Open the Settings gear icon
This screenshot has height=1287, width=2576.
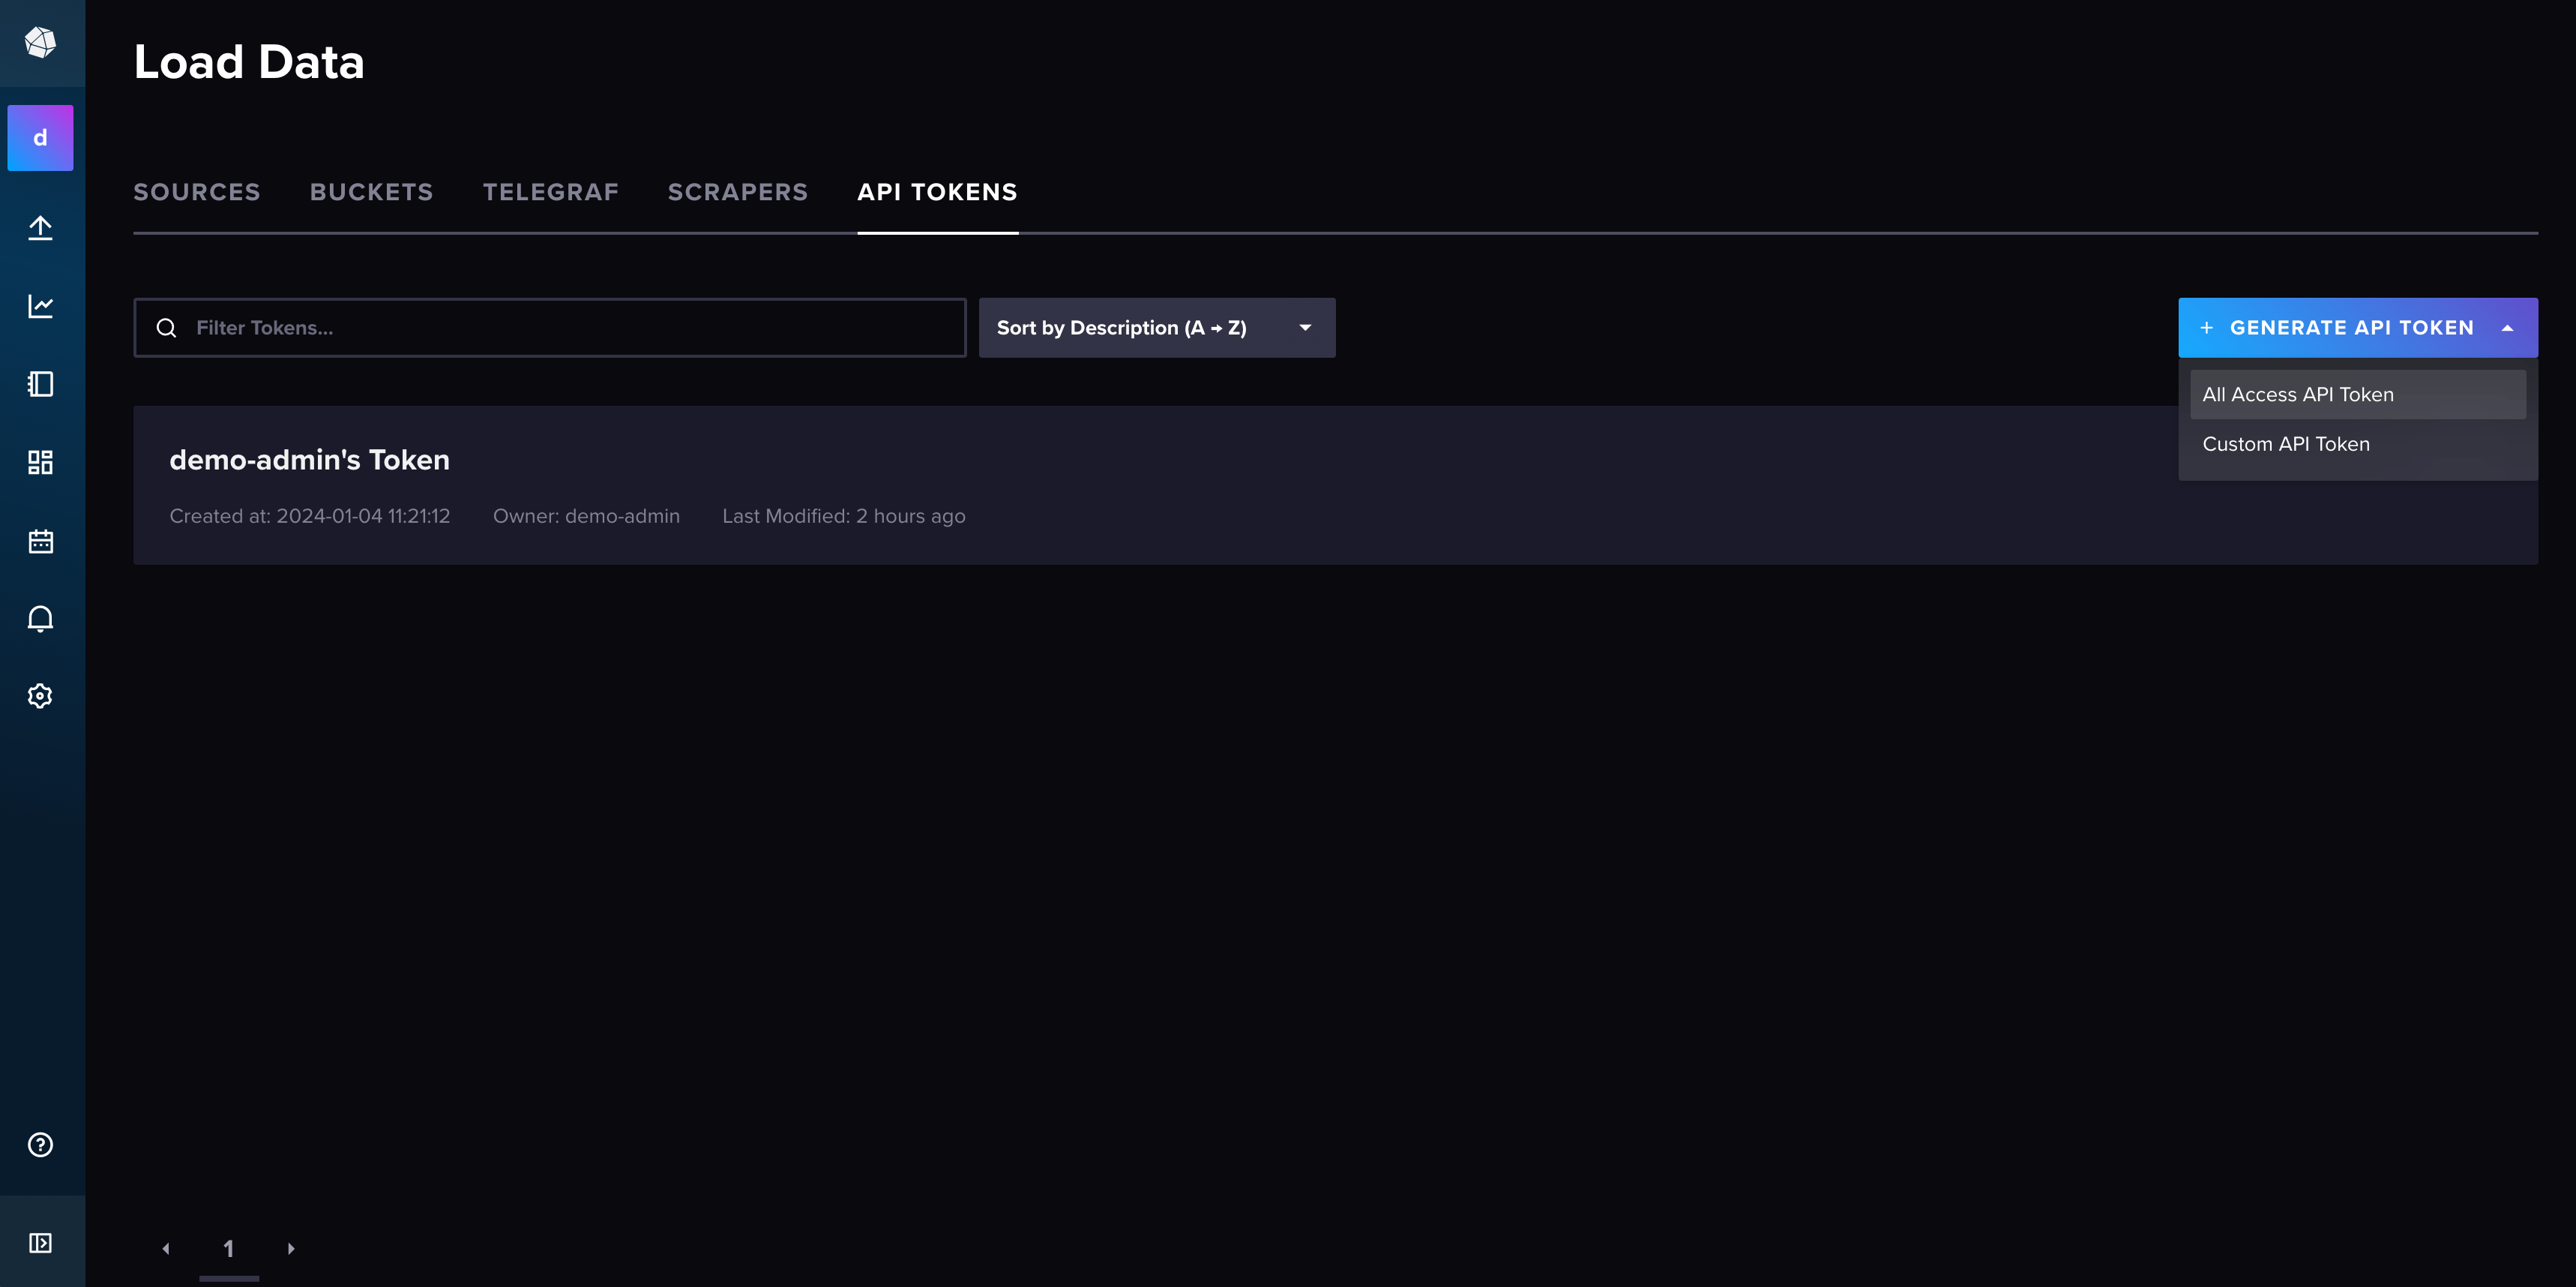(40, 696)
